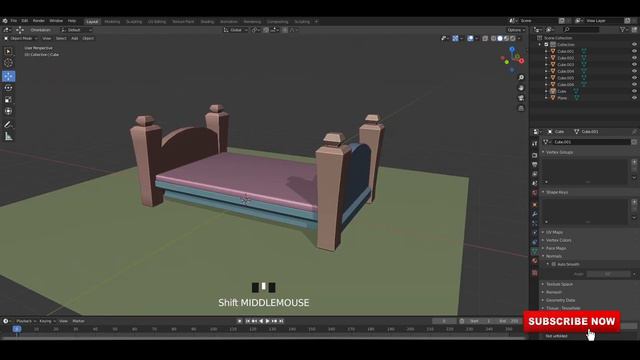
Task: Select the 3D Cursor tool
Action: [8, 63]
